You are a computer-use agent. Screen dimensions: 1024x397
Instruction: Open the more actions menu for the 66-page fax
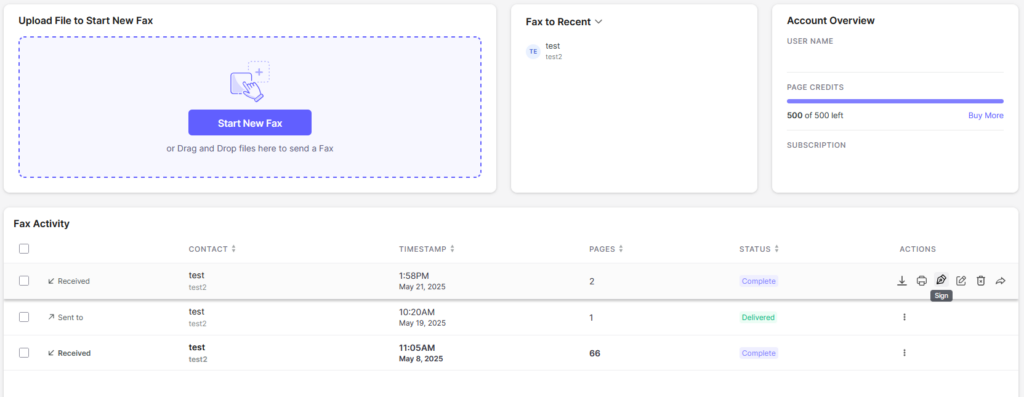tap(904, 353)
